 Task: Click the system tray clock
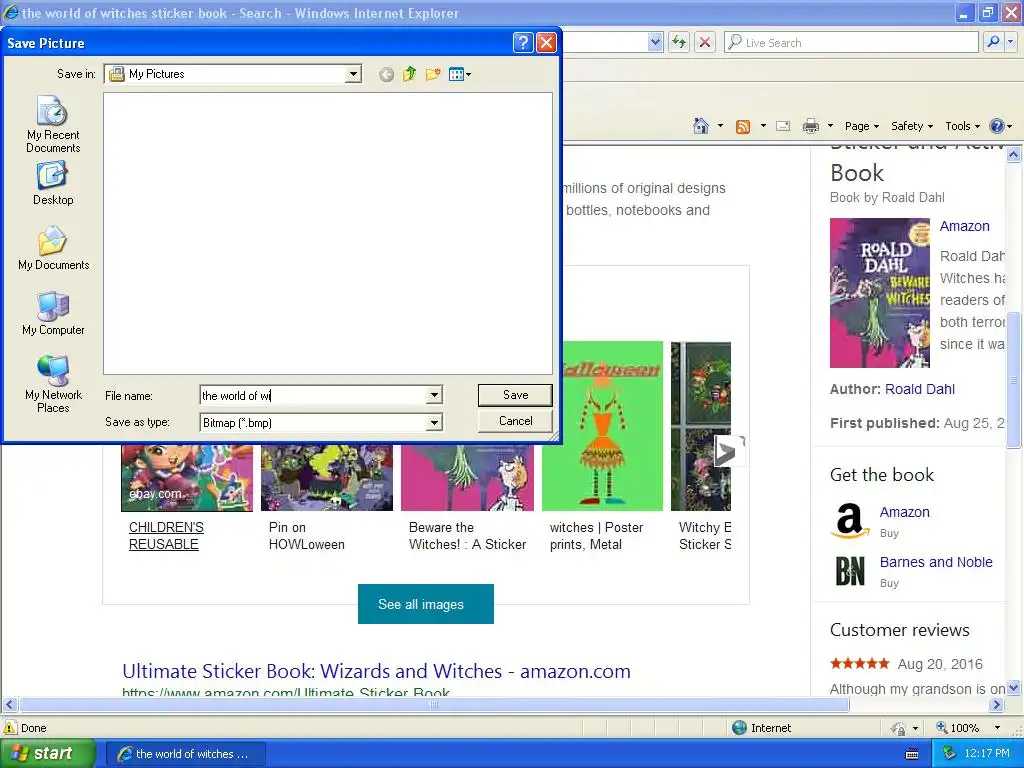click(x=987, y=754)
